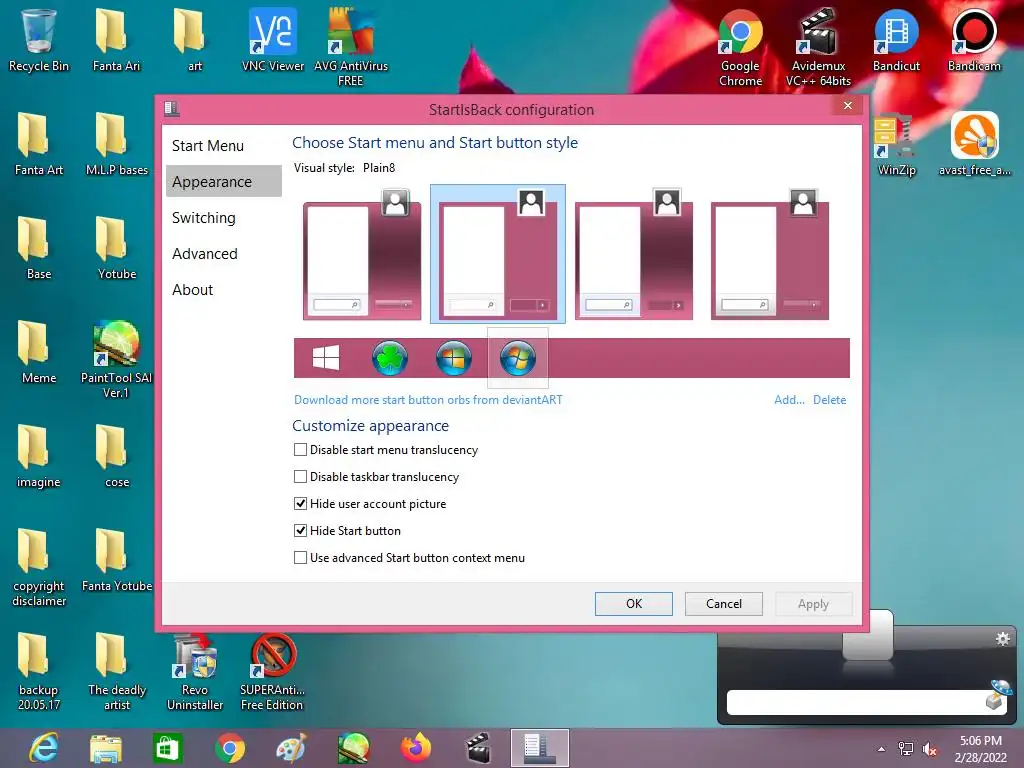Image resolution: width=1024 pixels, height=768 pixels.
Task: Choose the green clover start button orb
Action: [390, 358]
